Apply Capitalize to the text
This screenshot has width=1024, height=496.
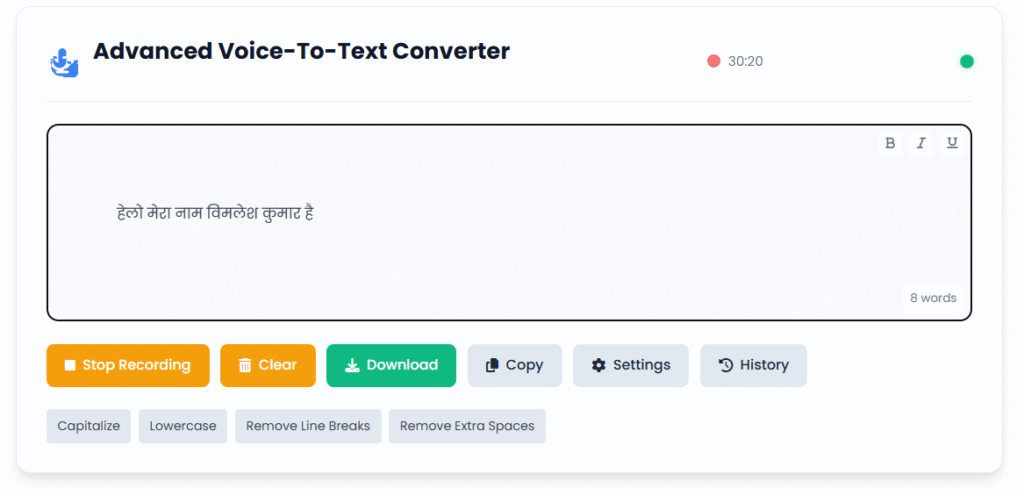click(89, 426)
